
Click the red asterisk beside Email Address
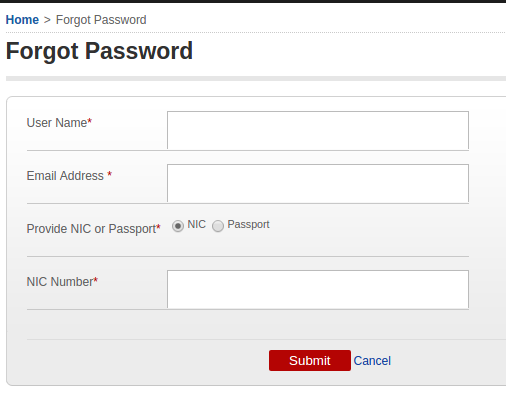(109, 174)
